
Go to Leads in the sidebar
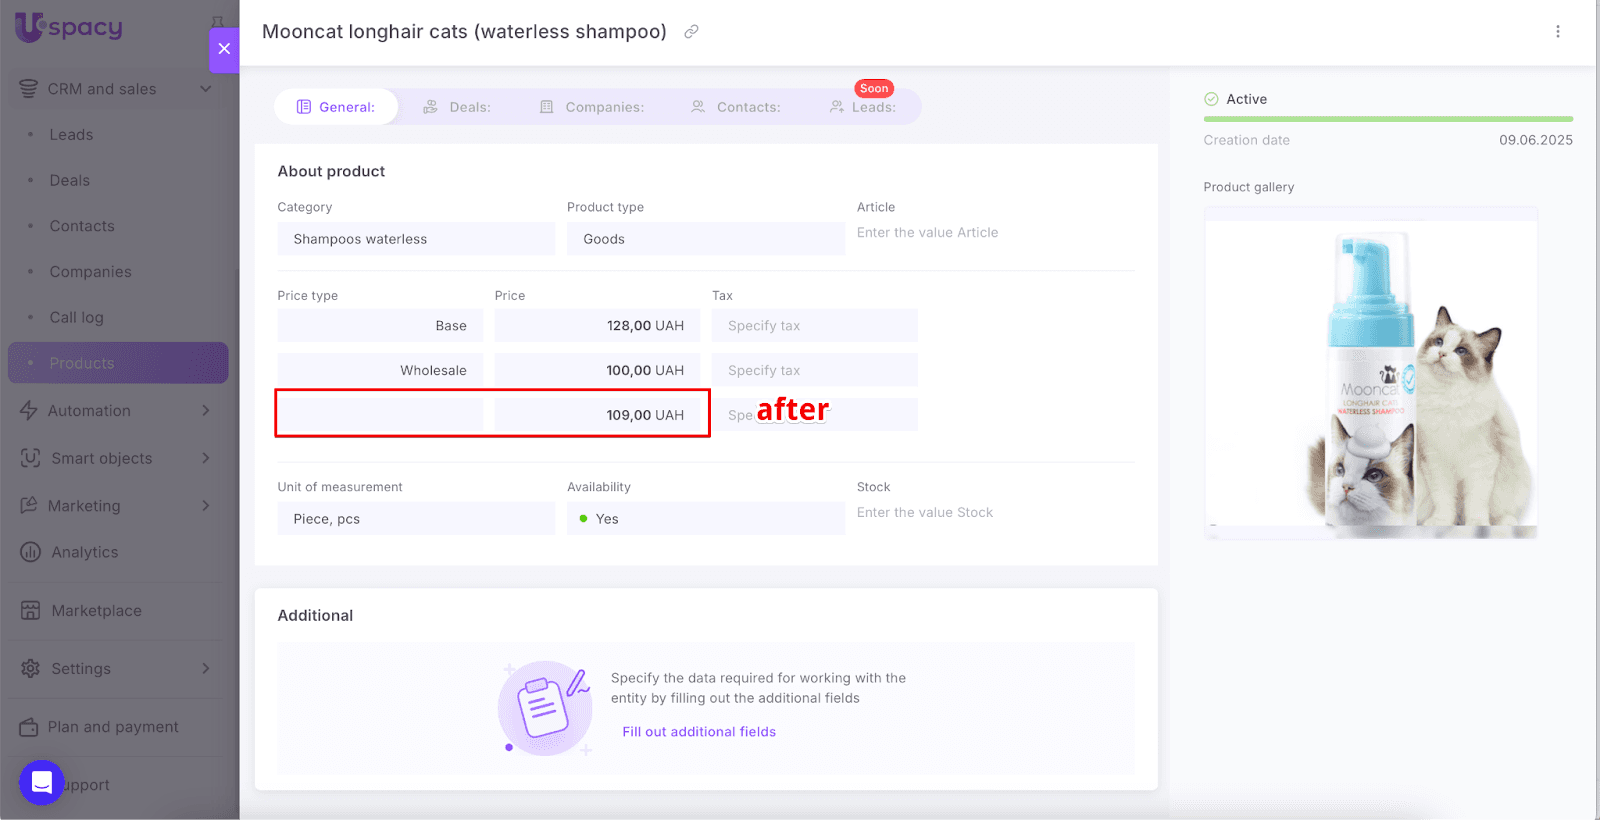[71, 135]
